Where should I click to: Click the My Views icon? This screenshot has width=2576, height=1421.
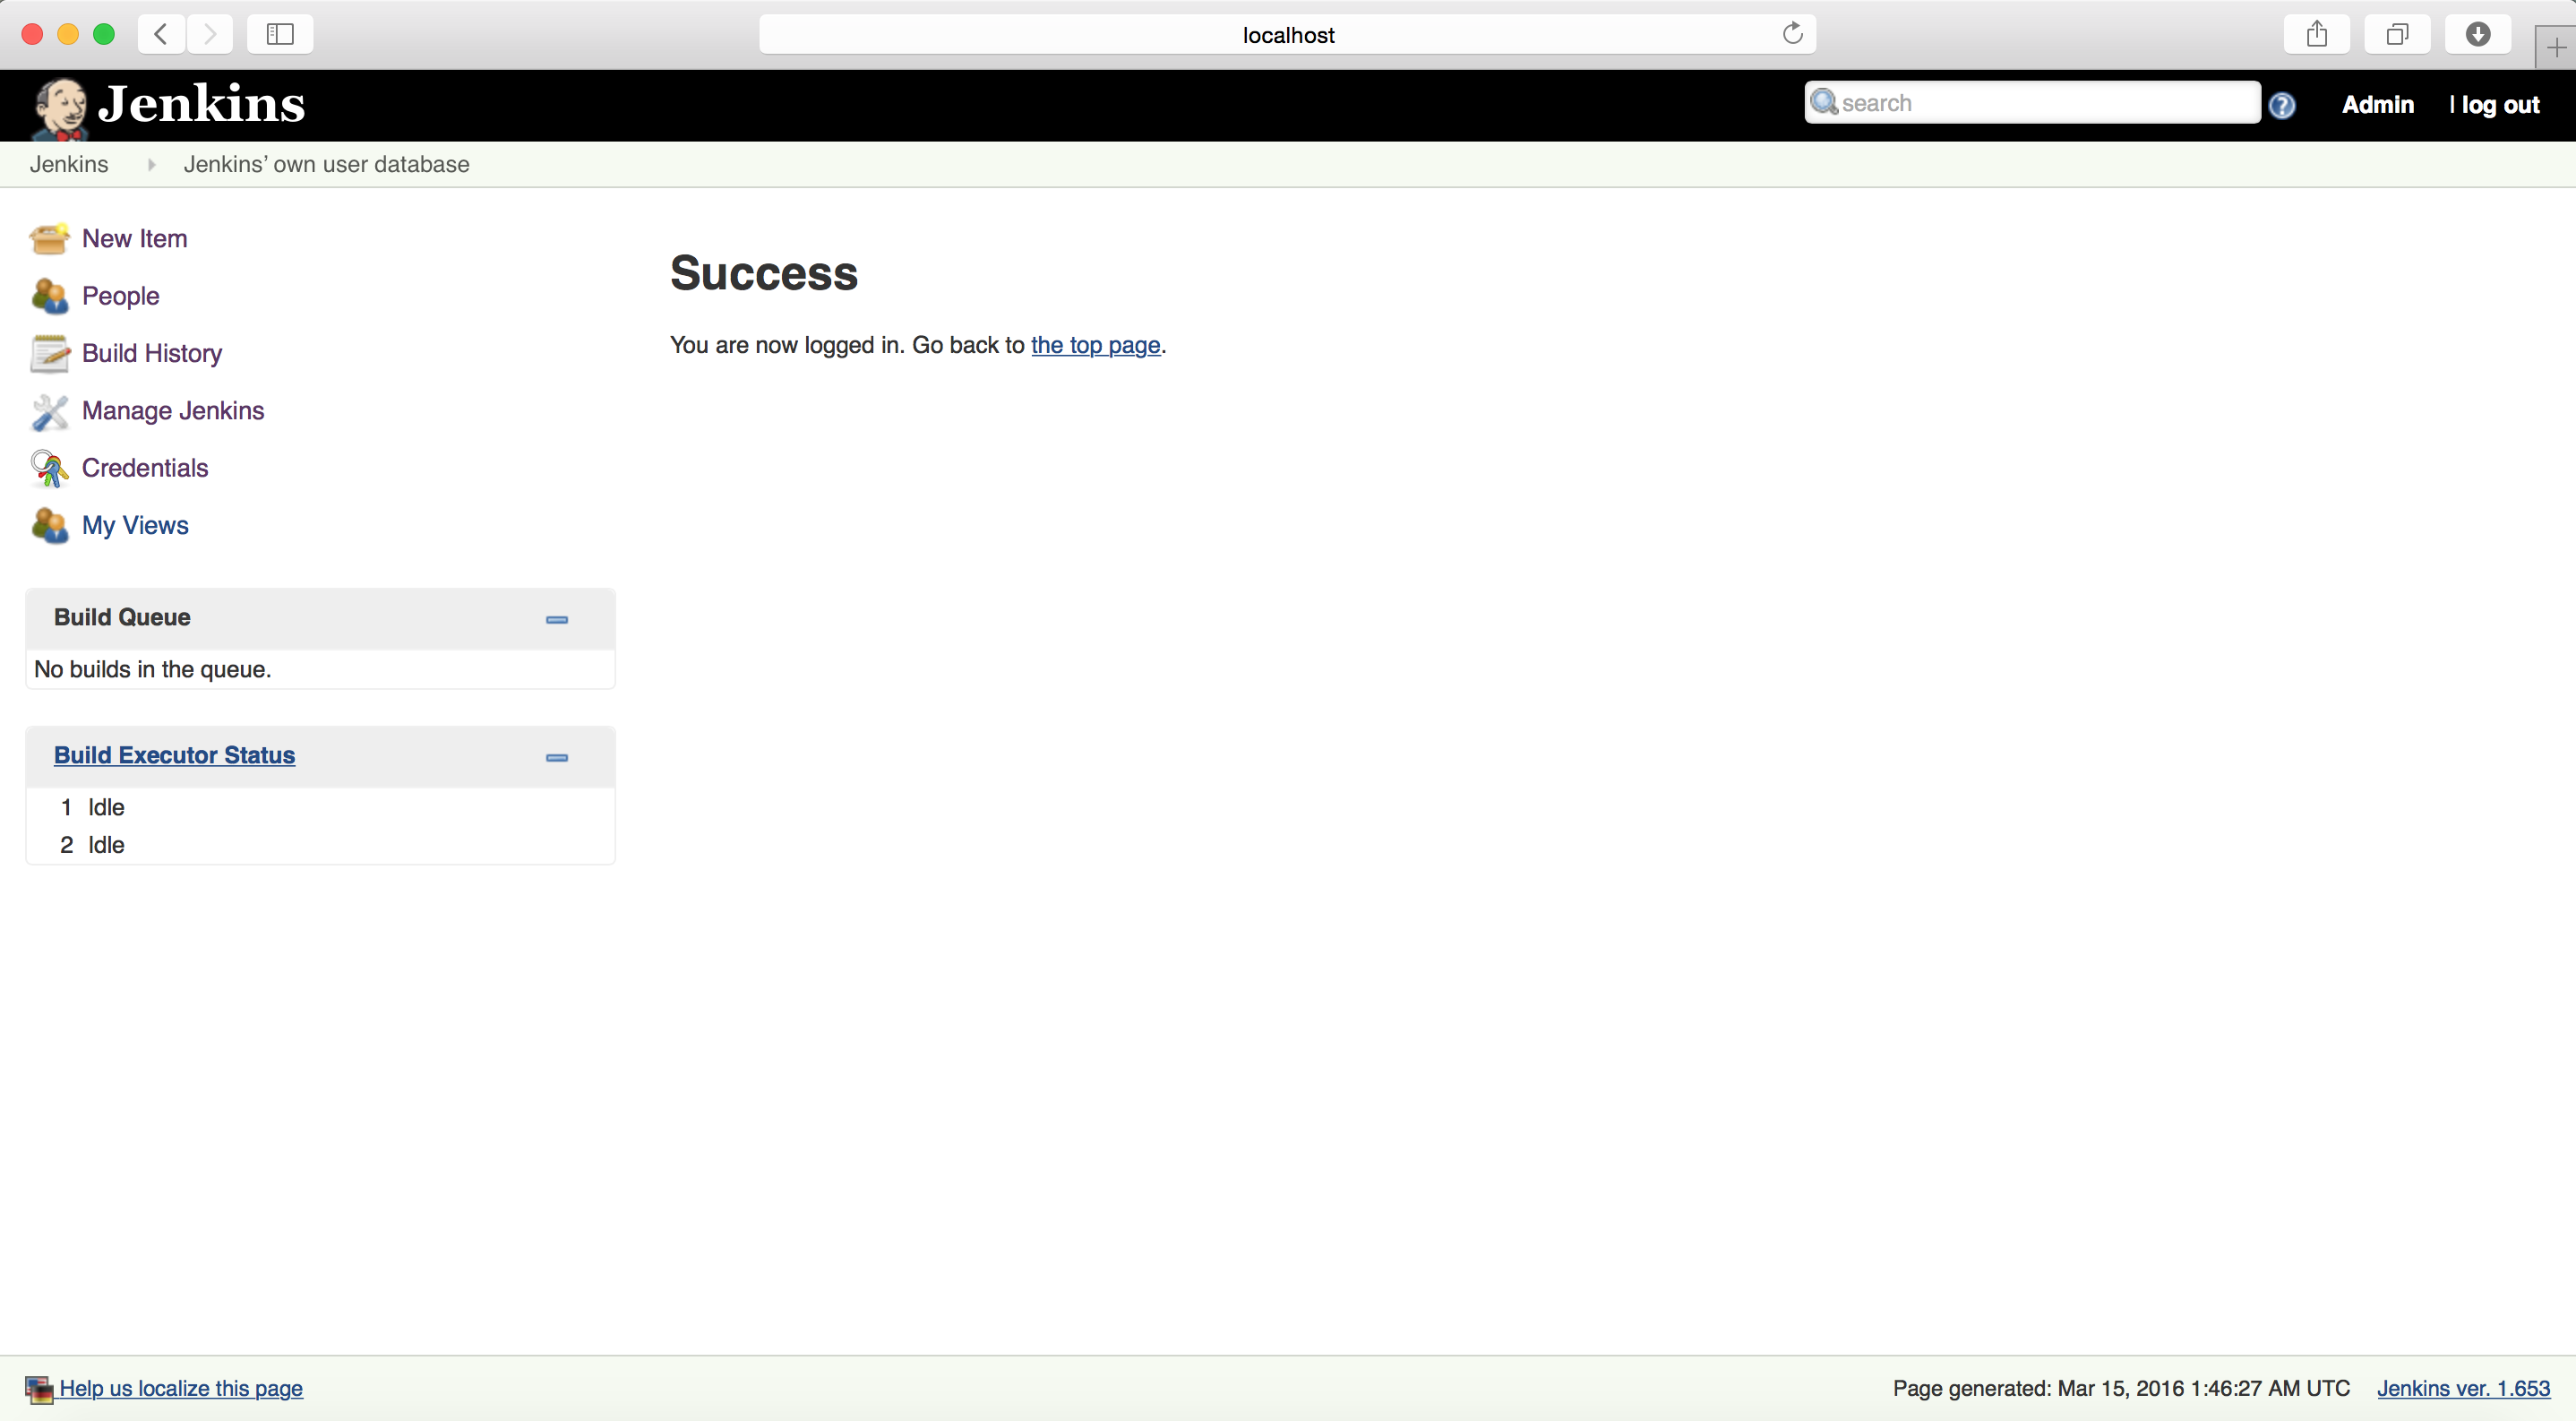coord(49,525)
